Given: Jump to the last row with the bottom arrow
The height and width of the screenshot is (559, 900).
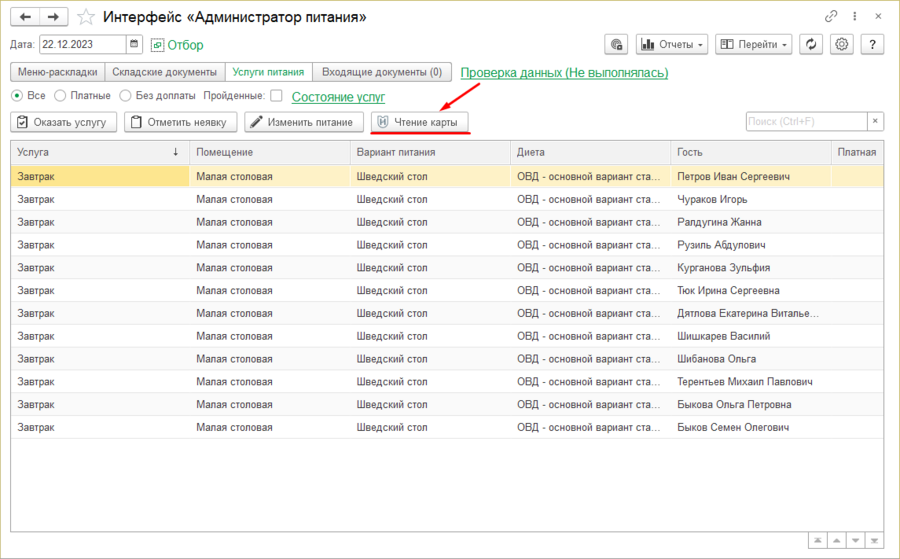Looking at the screenshot, I should tap(875, 541).
